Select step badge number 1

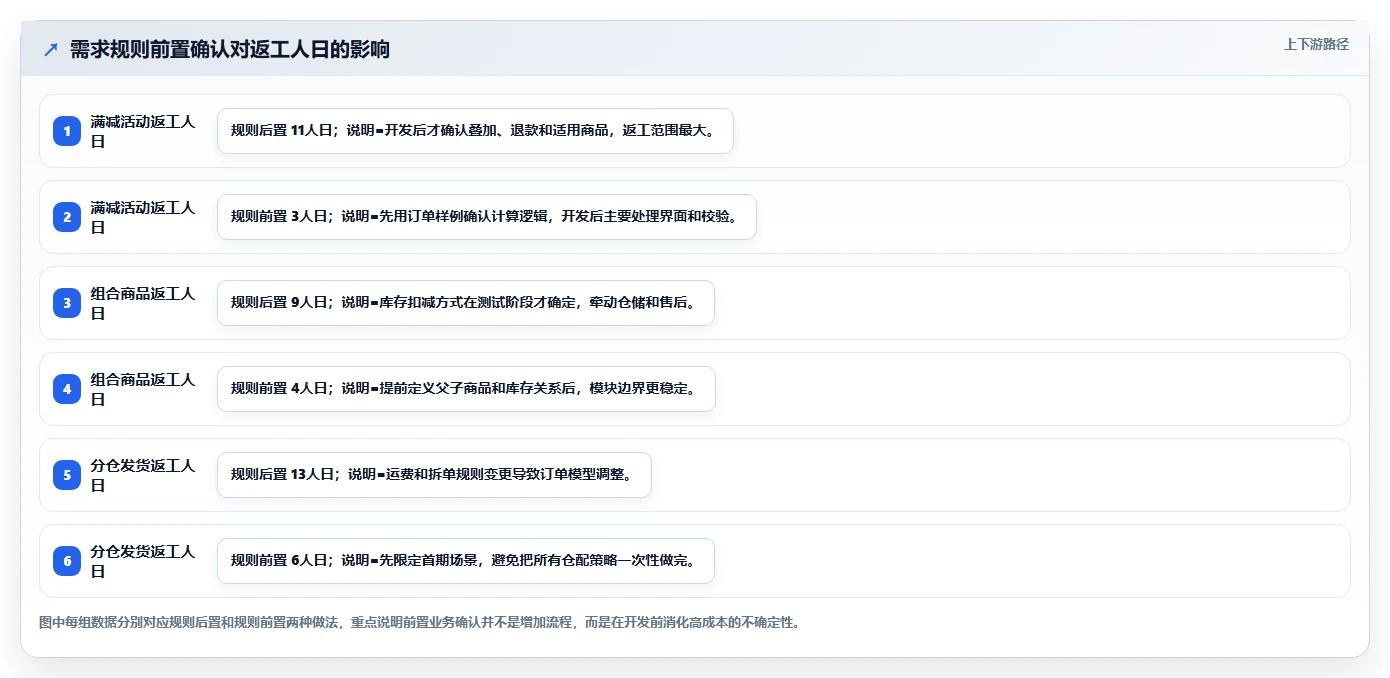tap(67, 131)
